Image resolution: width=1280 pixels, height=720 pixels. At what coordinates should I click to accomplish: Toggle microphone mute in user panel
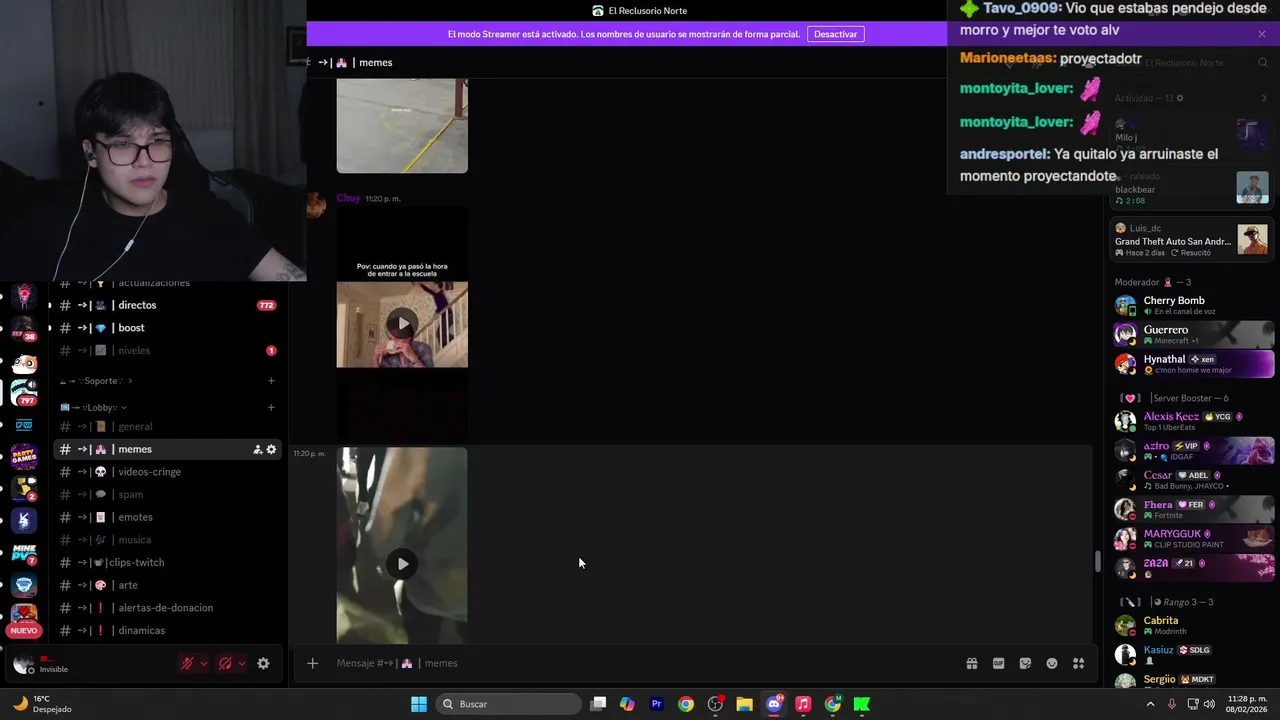click(187, 663)
